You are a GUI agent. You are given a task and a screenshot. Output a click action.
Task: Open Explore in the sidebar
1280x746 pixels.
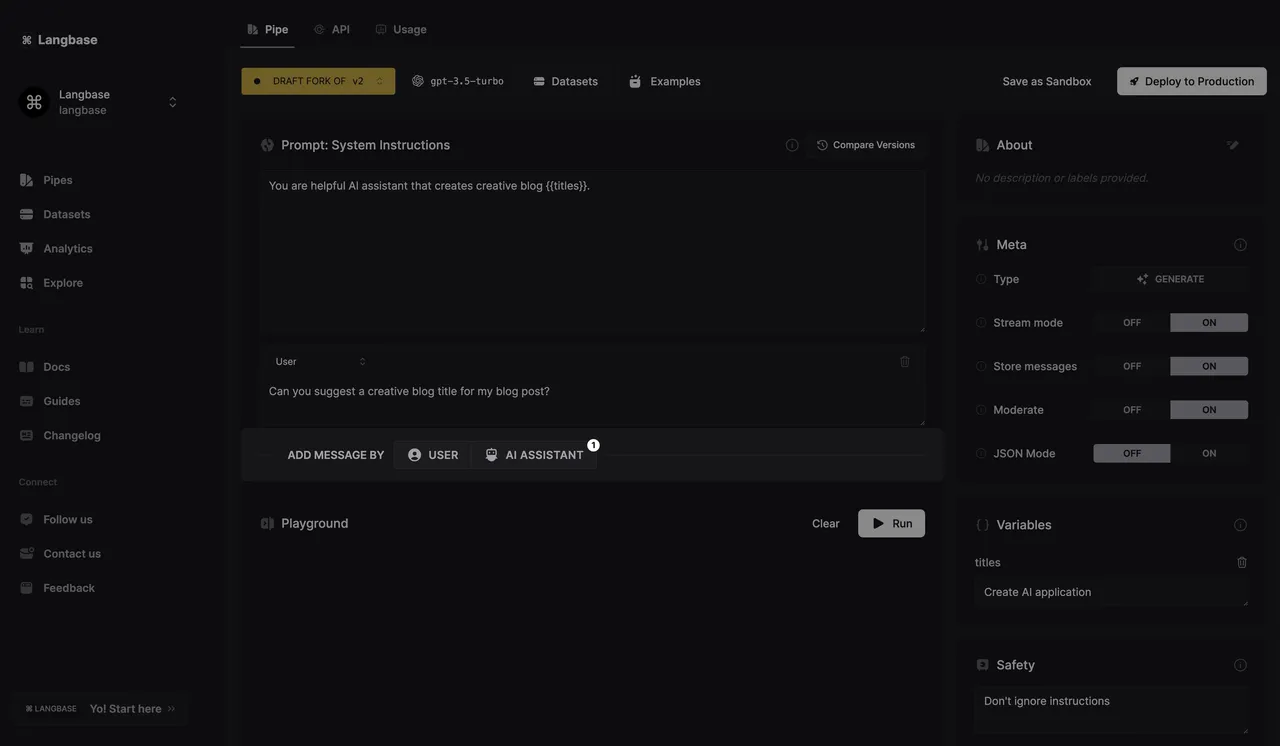click(62, 283)
